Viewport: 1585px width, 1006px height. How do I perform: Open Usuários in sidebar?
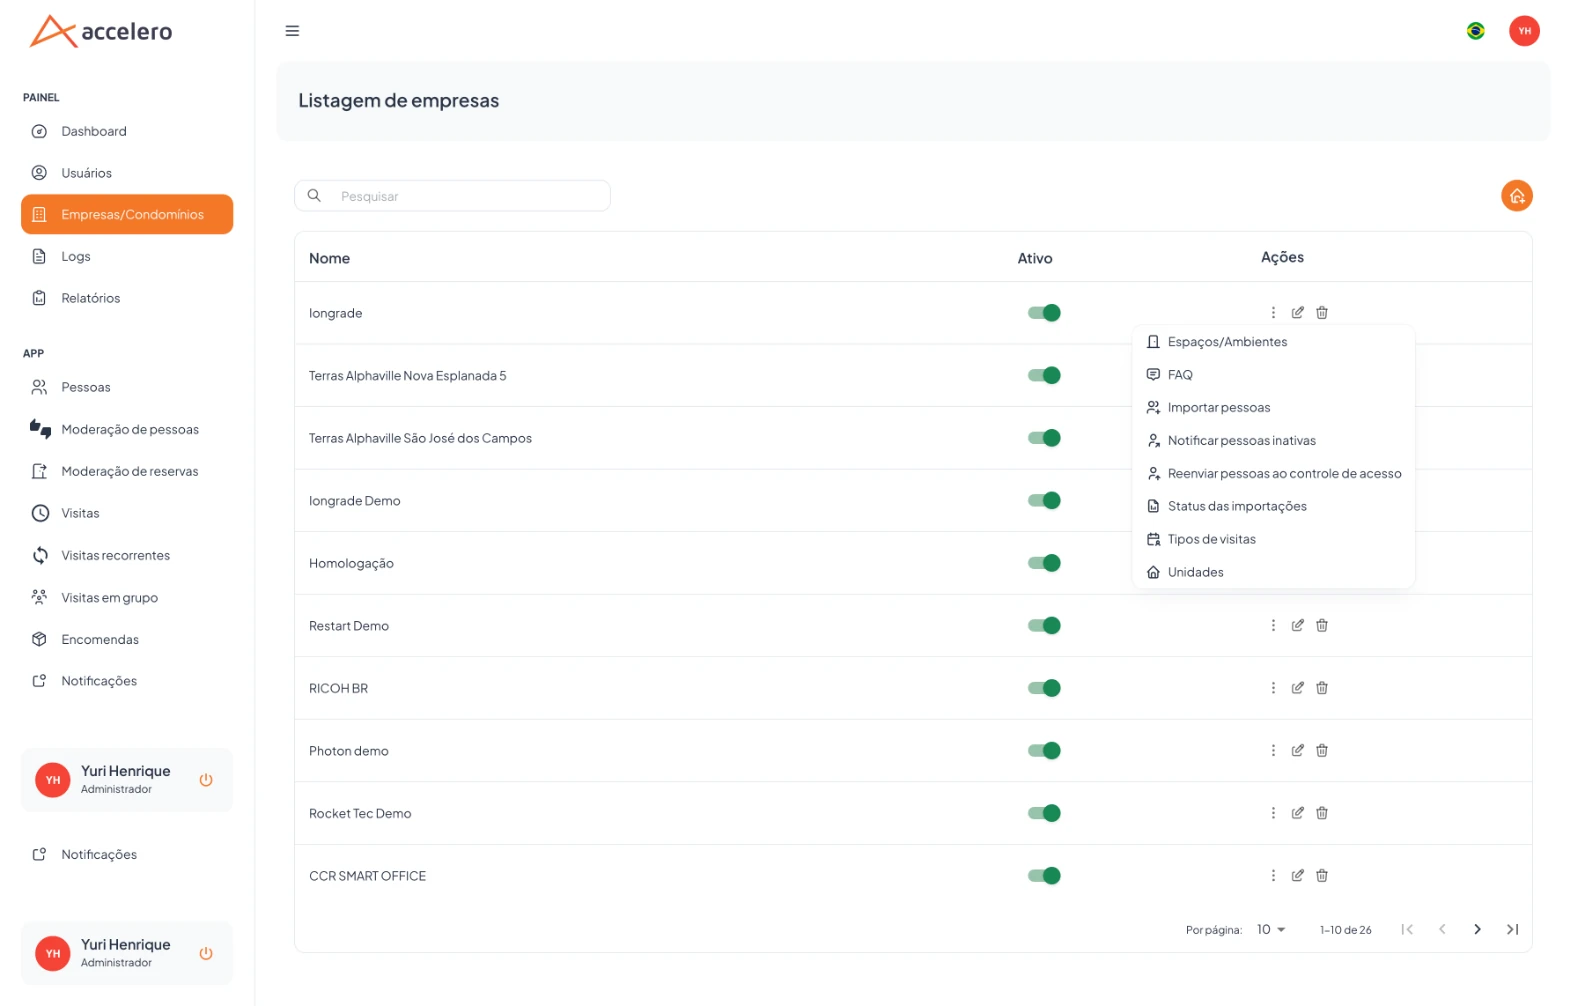pos(127,173)
